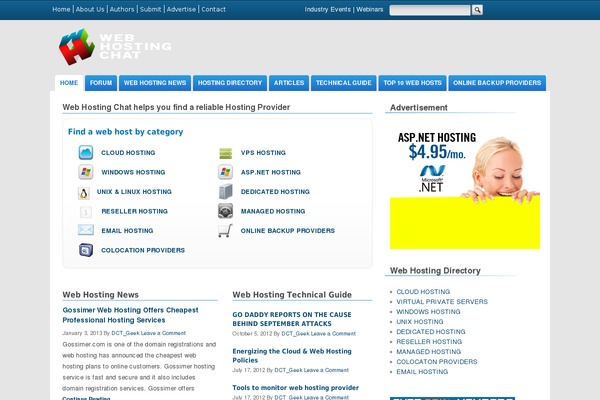Open the Online Backup Providers tab
The height and width of the screenshot is (400, 600).
pyautogui.click(x=497, y=83)
